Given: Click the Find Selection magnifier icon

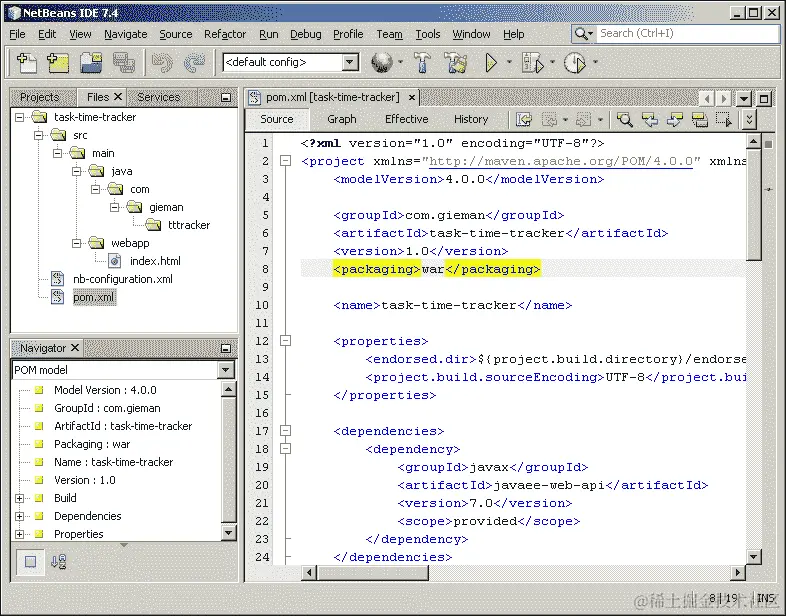Looking at the screenshot, I should (625, 119).
